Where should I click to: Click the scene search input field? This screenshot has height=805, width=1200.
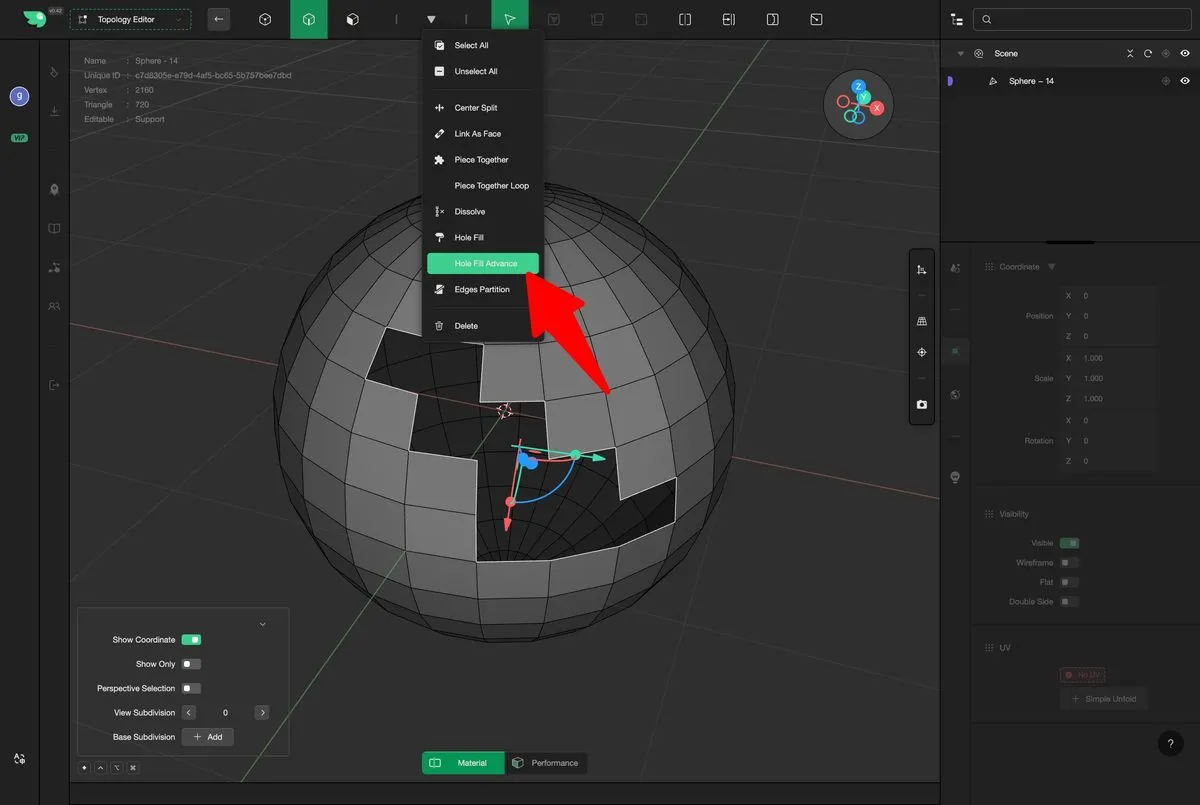(x=1085, y=19)
